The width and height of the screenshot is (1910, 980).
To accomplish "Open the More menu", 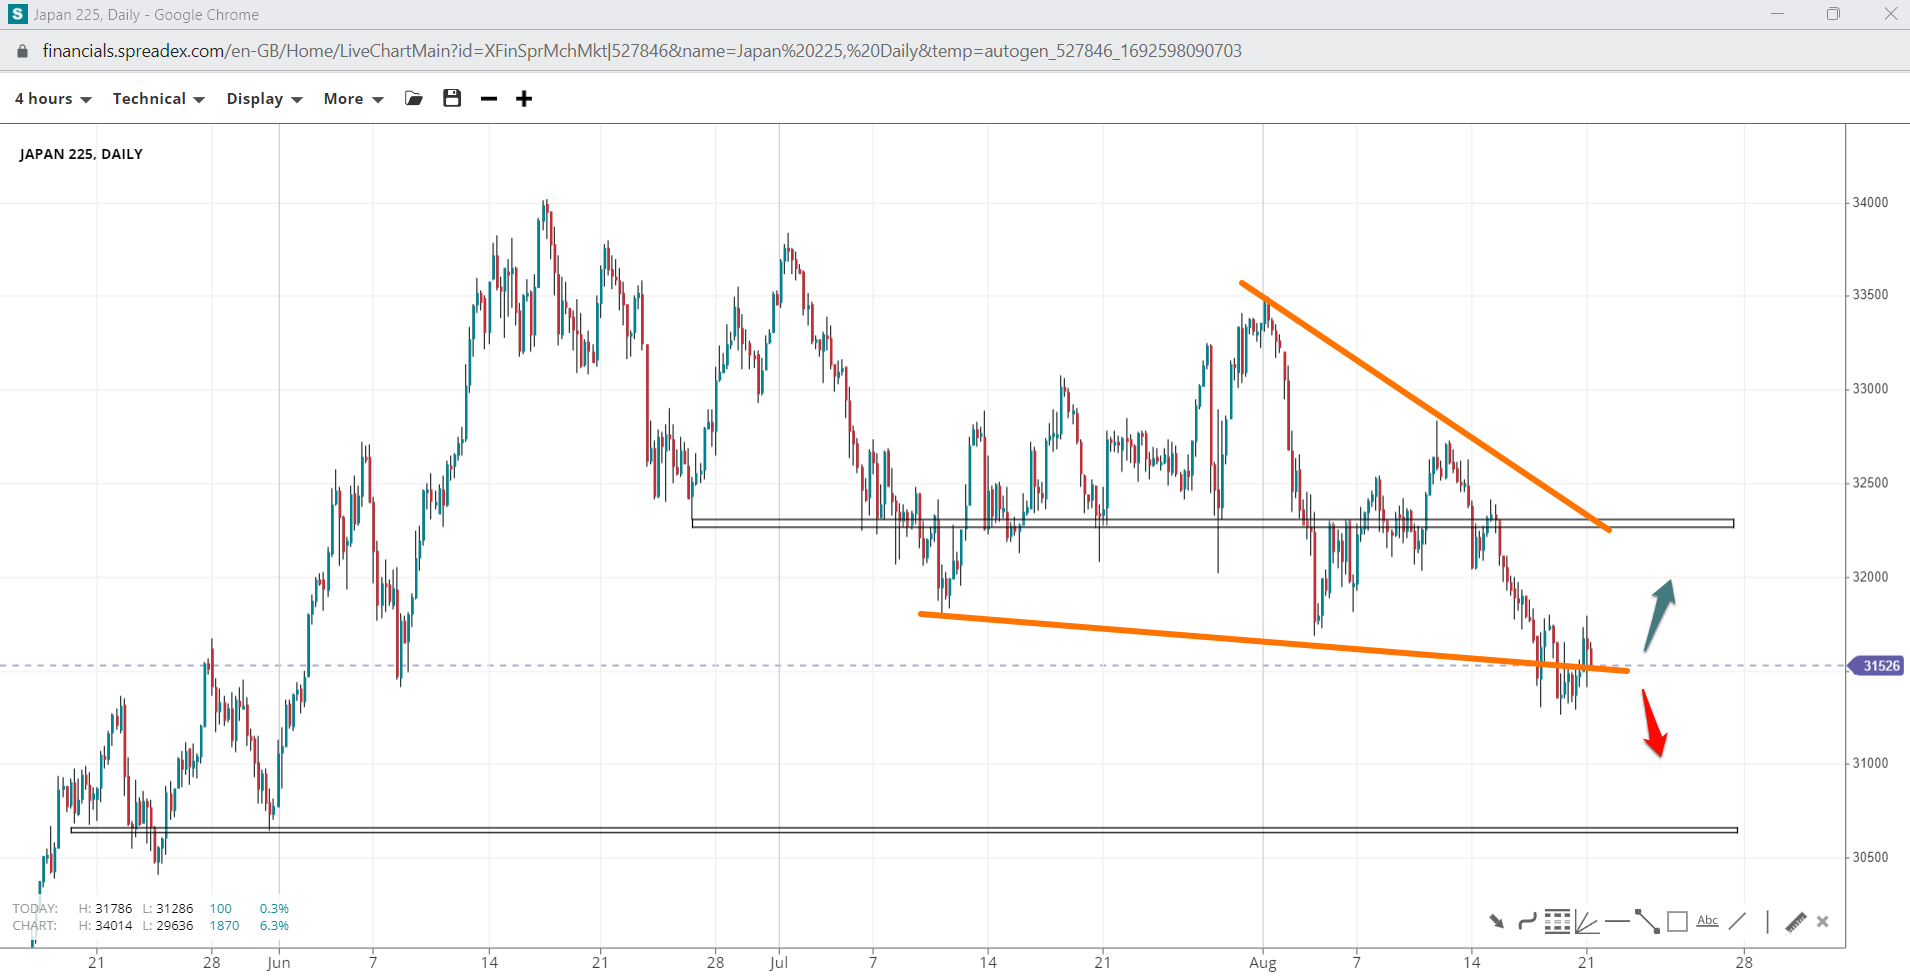I will coord(353,99).
